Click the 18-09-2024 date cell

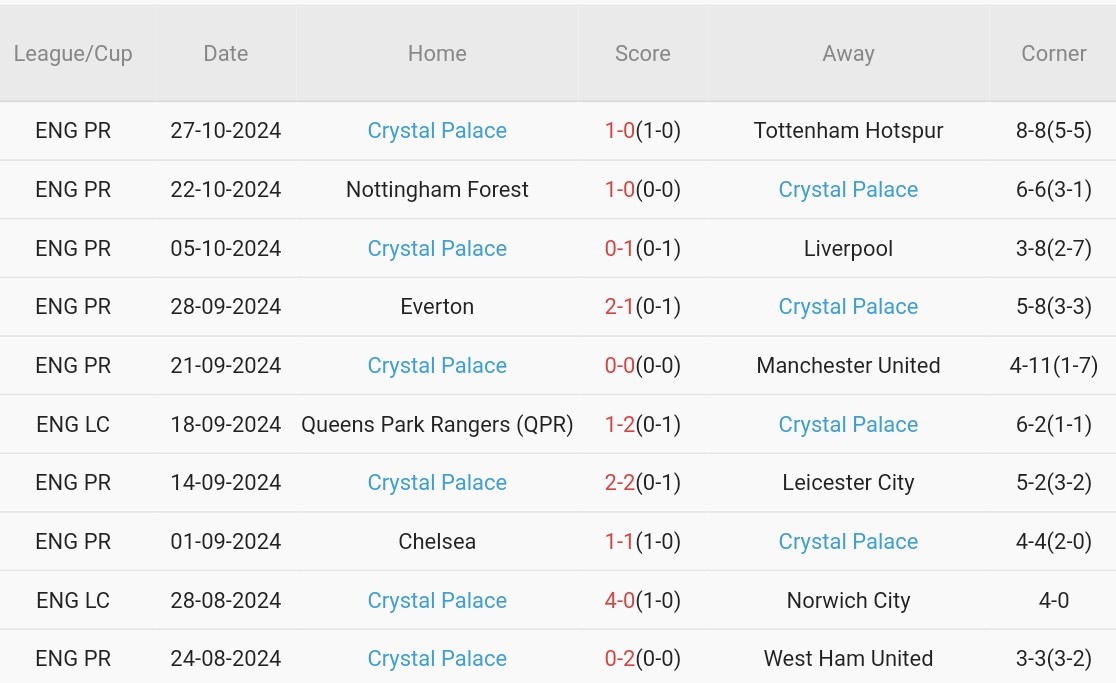225,425
